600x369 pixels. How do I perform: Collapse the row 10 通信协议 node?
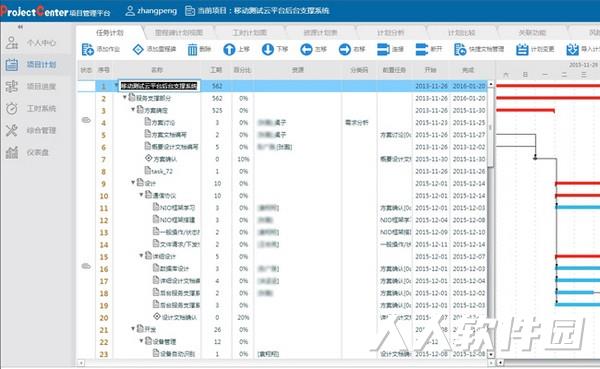pyautogui.click(x=141, y=195)
